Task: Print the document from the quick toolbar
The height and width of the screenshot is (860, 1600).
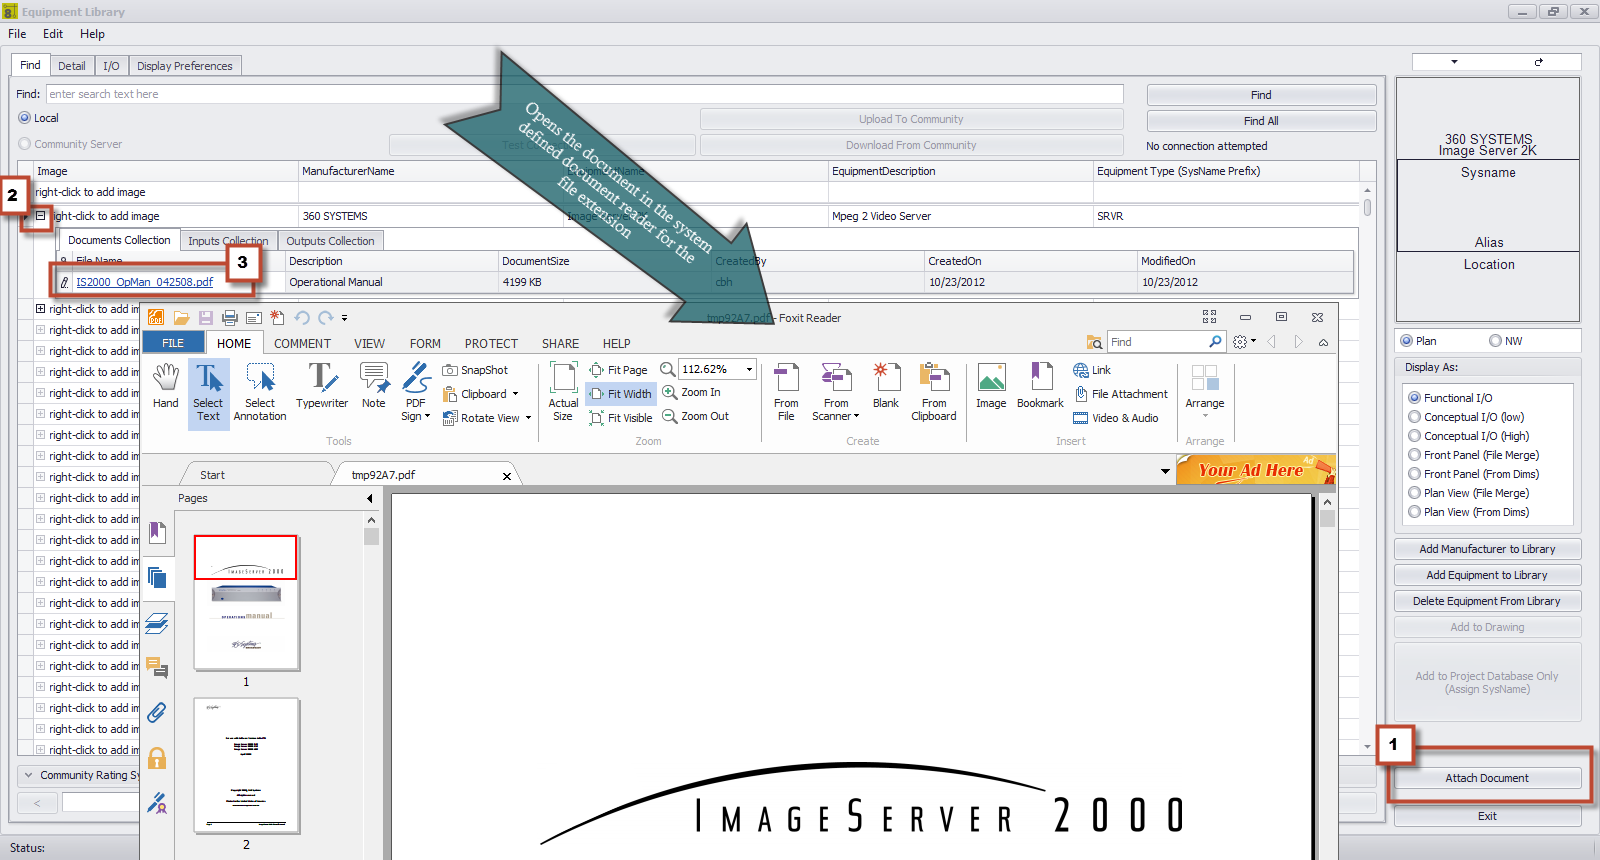Action: (230, 318)
